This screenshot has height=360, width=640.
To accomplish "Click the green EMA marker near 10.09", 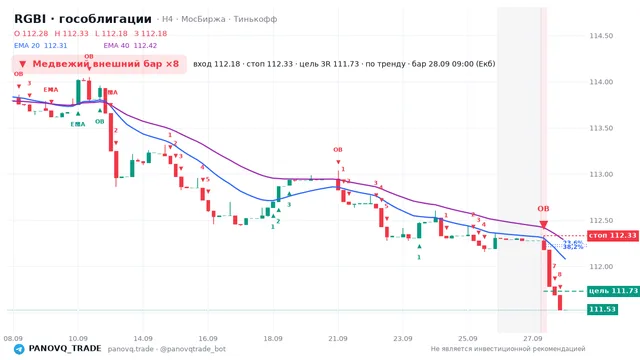I will (x=78, y=124).
